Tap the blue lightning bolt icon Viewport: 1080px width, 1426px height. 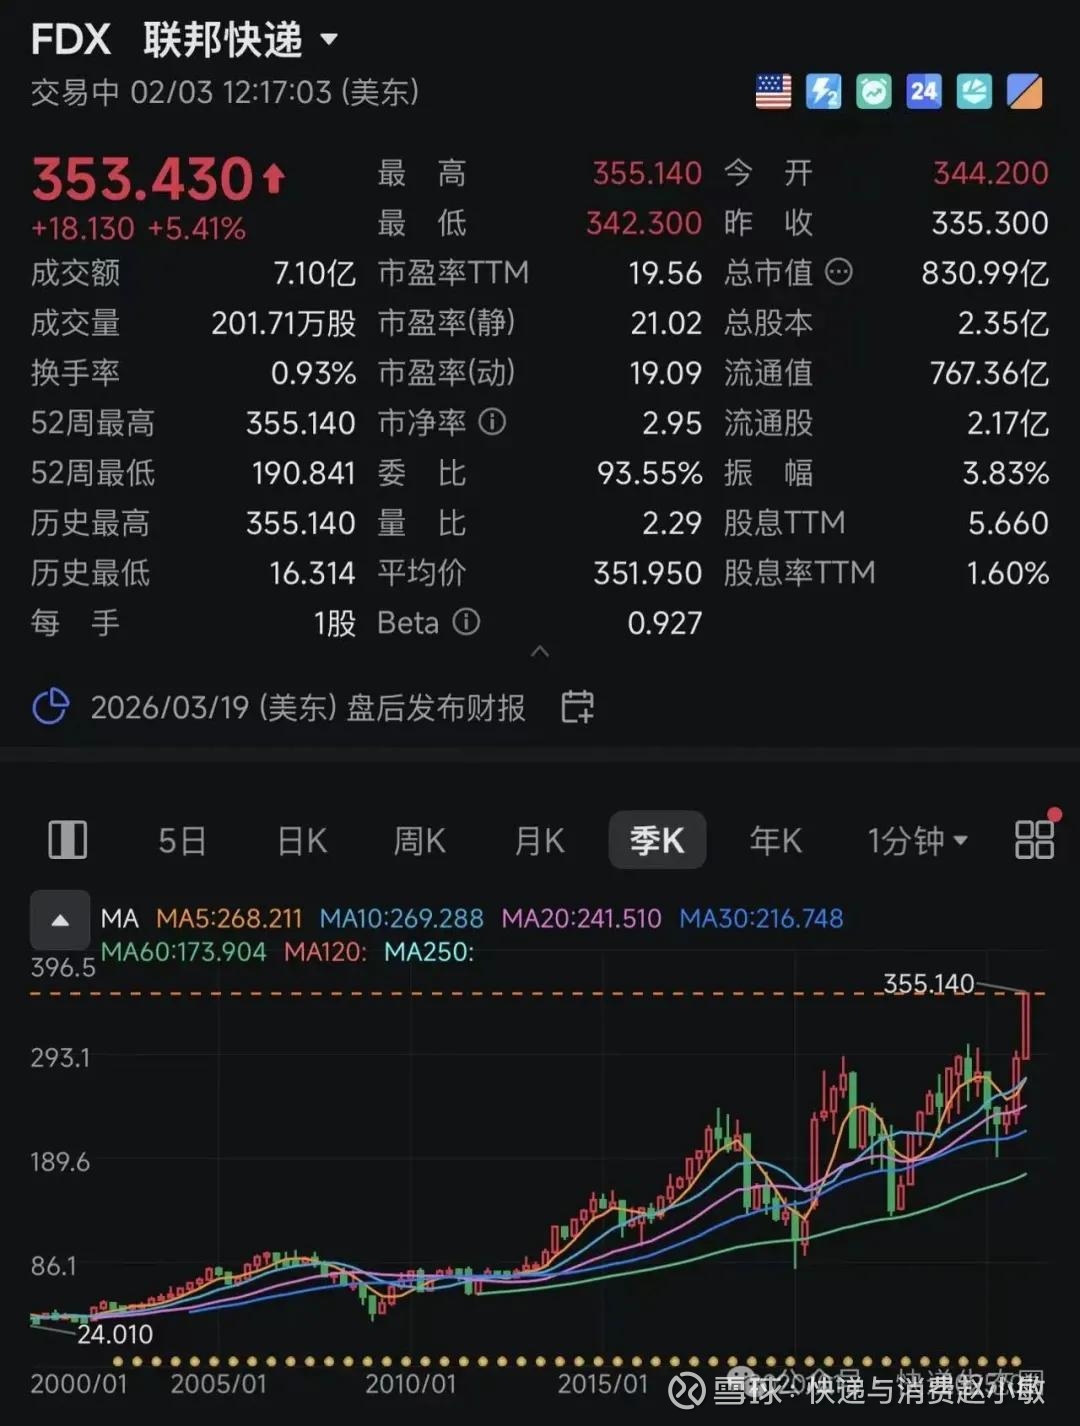(823, 92)
